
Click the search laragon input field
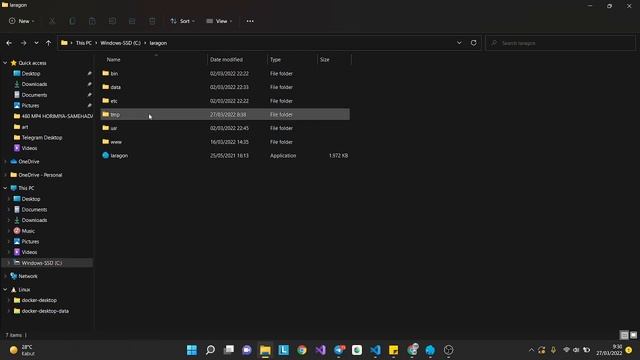pos(560,43)
